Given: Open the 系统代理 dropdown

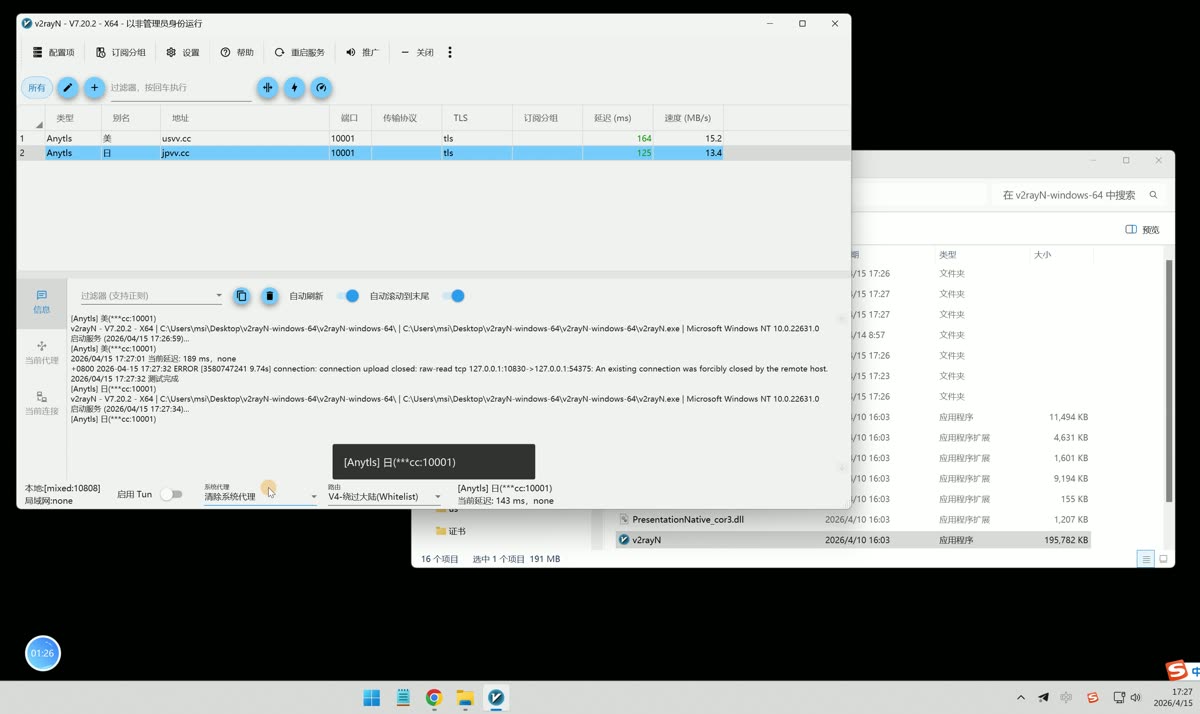Looking at the screenshot, I should (260, 496).
